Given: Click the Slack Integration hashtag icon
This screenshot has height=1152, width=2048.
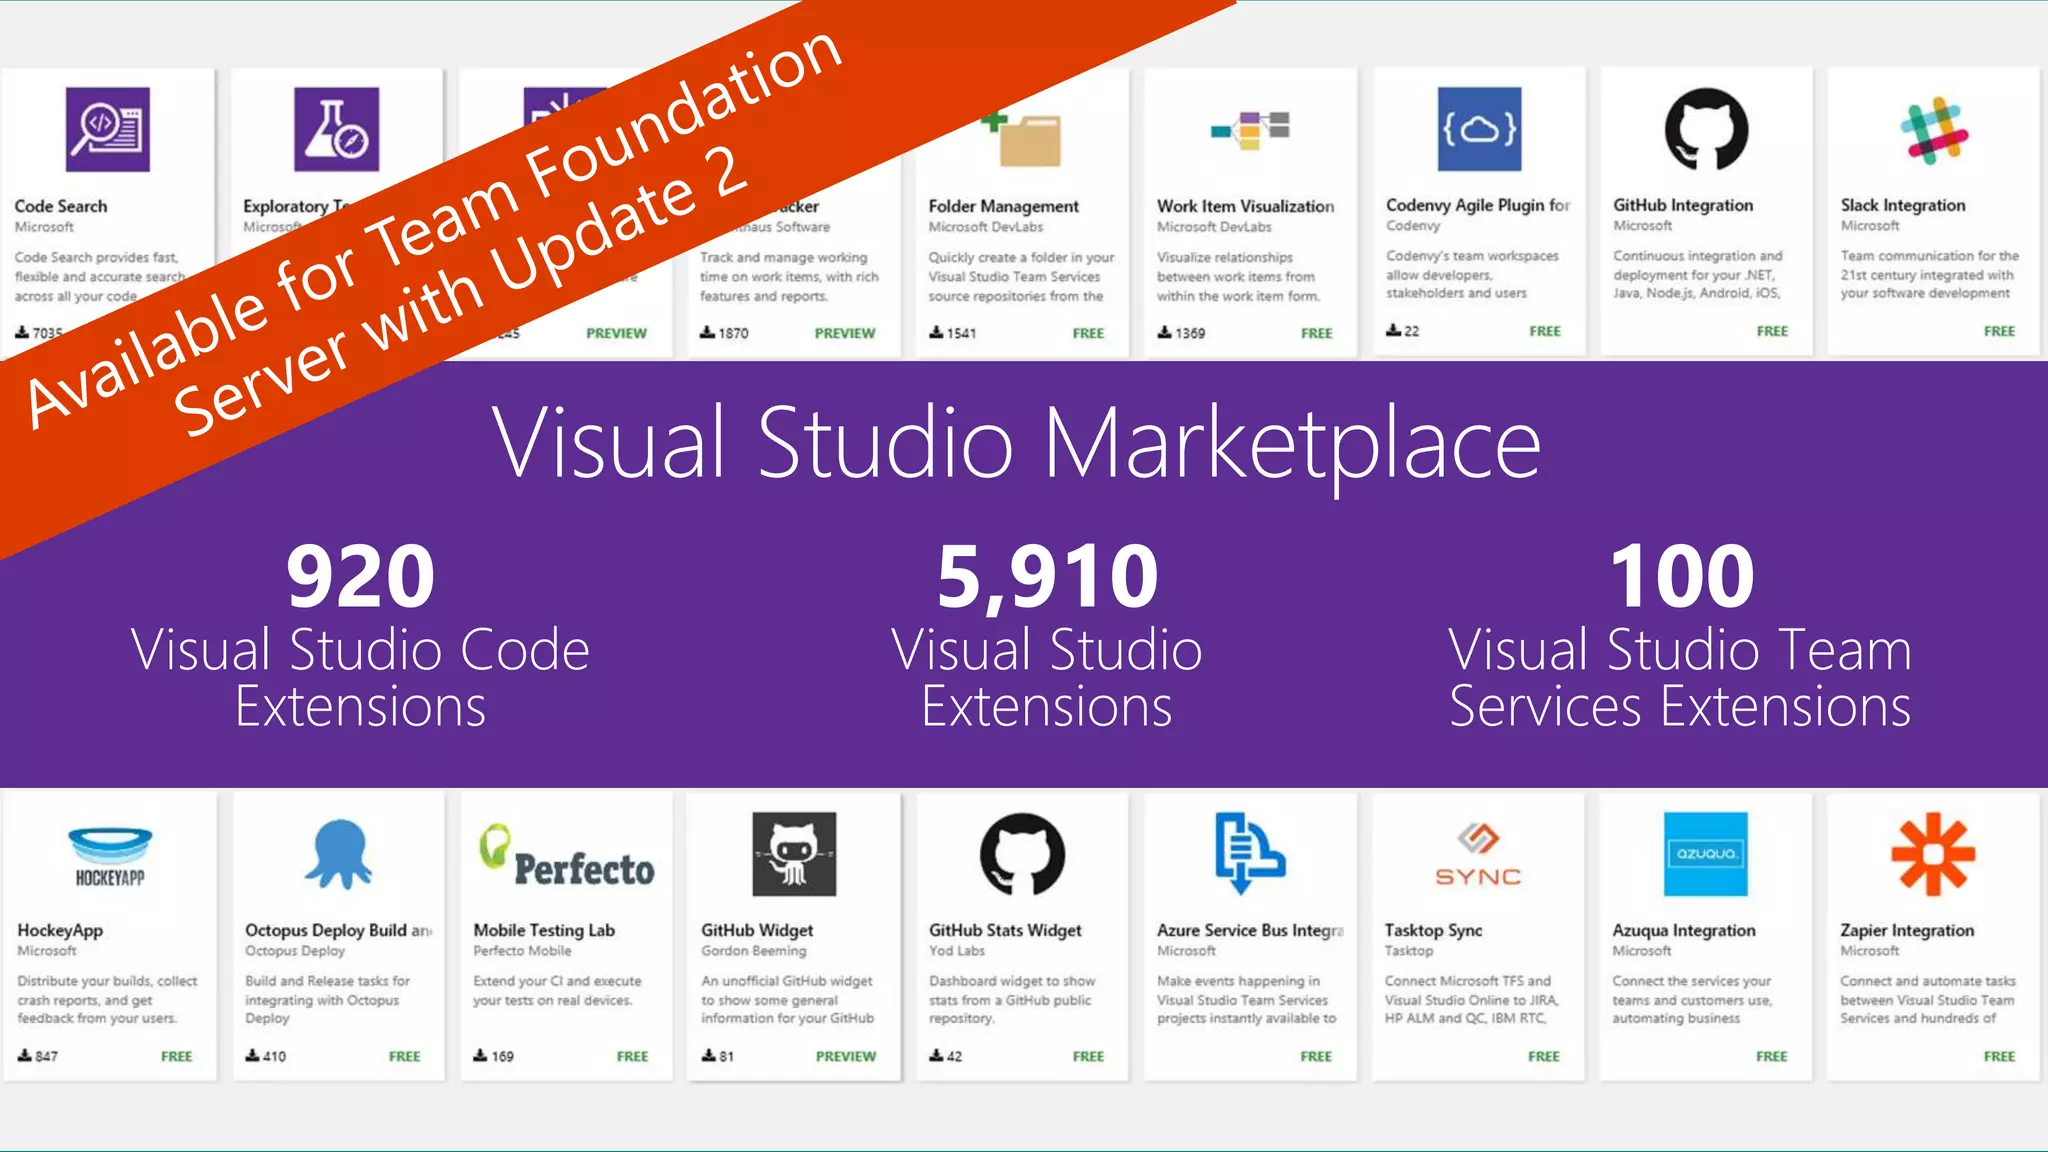Looking at the screenshot, I should [1934, 129].
